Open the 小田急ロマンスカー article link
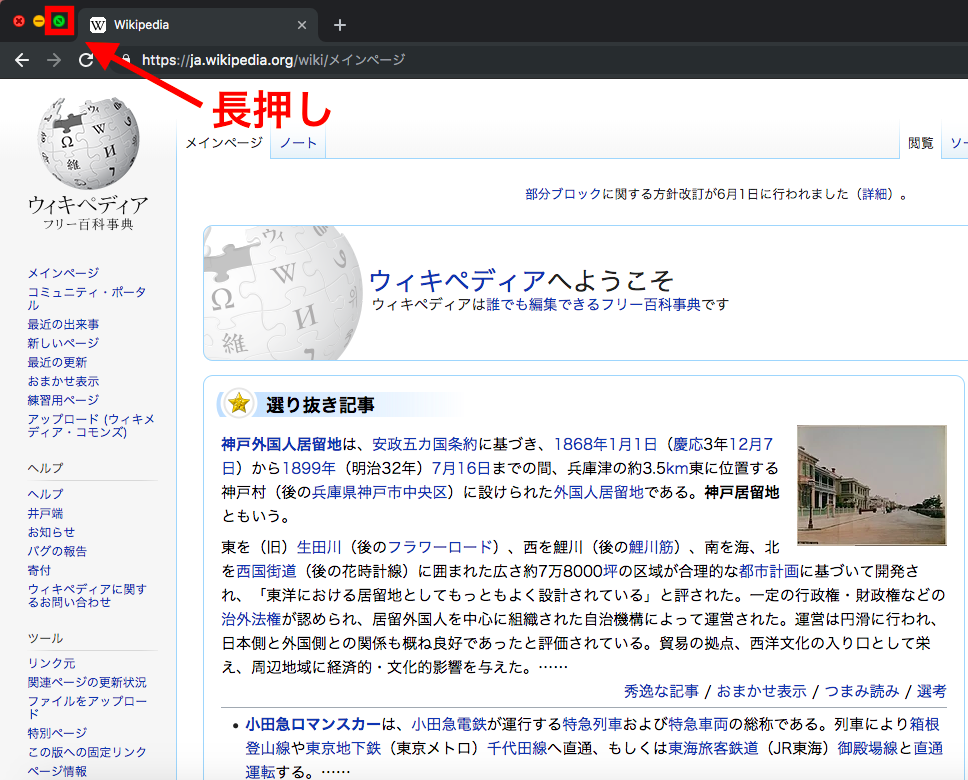 tap(313, 724)
